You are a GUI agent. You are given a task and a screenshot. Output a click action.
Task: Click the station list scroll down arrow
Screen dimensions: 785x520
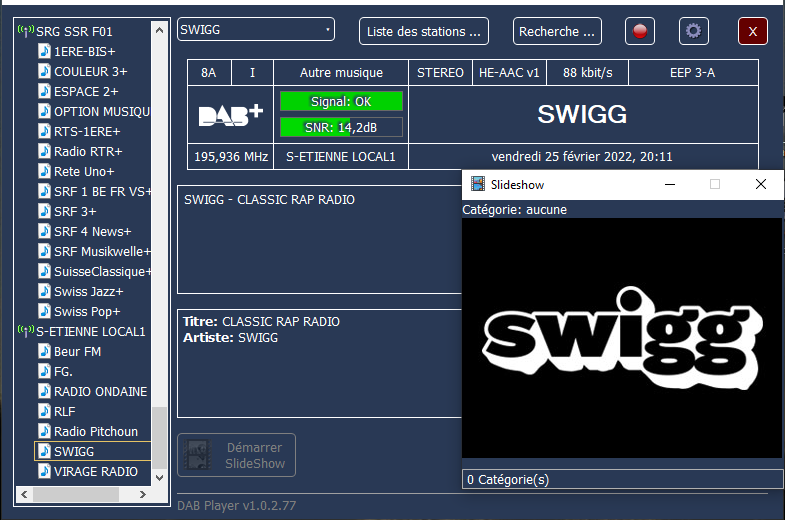[x=159, y=477]
